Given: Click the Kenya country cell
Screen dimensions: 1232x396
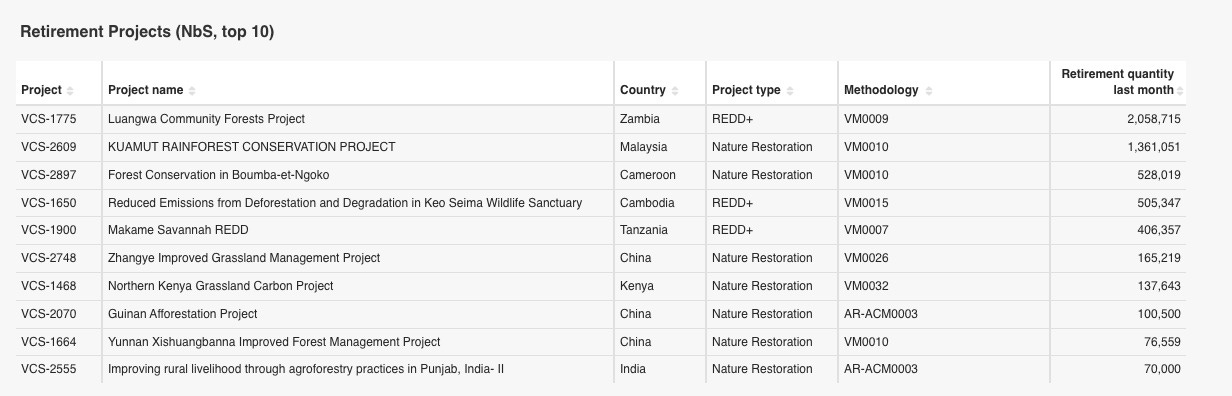Looking at the screenshot, I should 637,286.
